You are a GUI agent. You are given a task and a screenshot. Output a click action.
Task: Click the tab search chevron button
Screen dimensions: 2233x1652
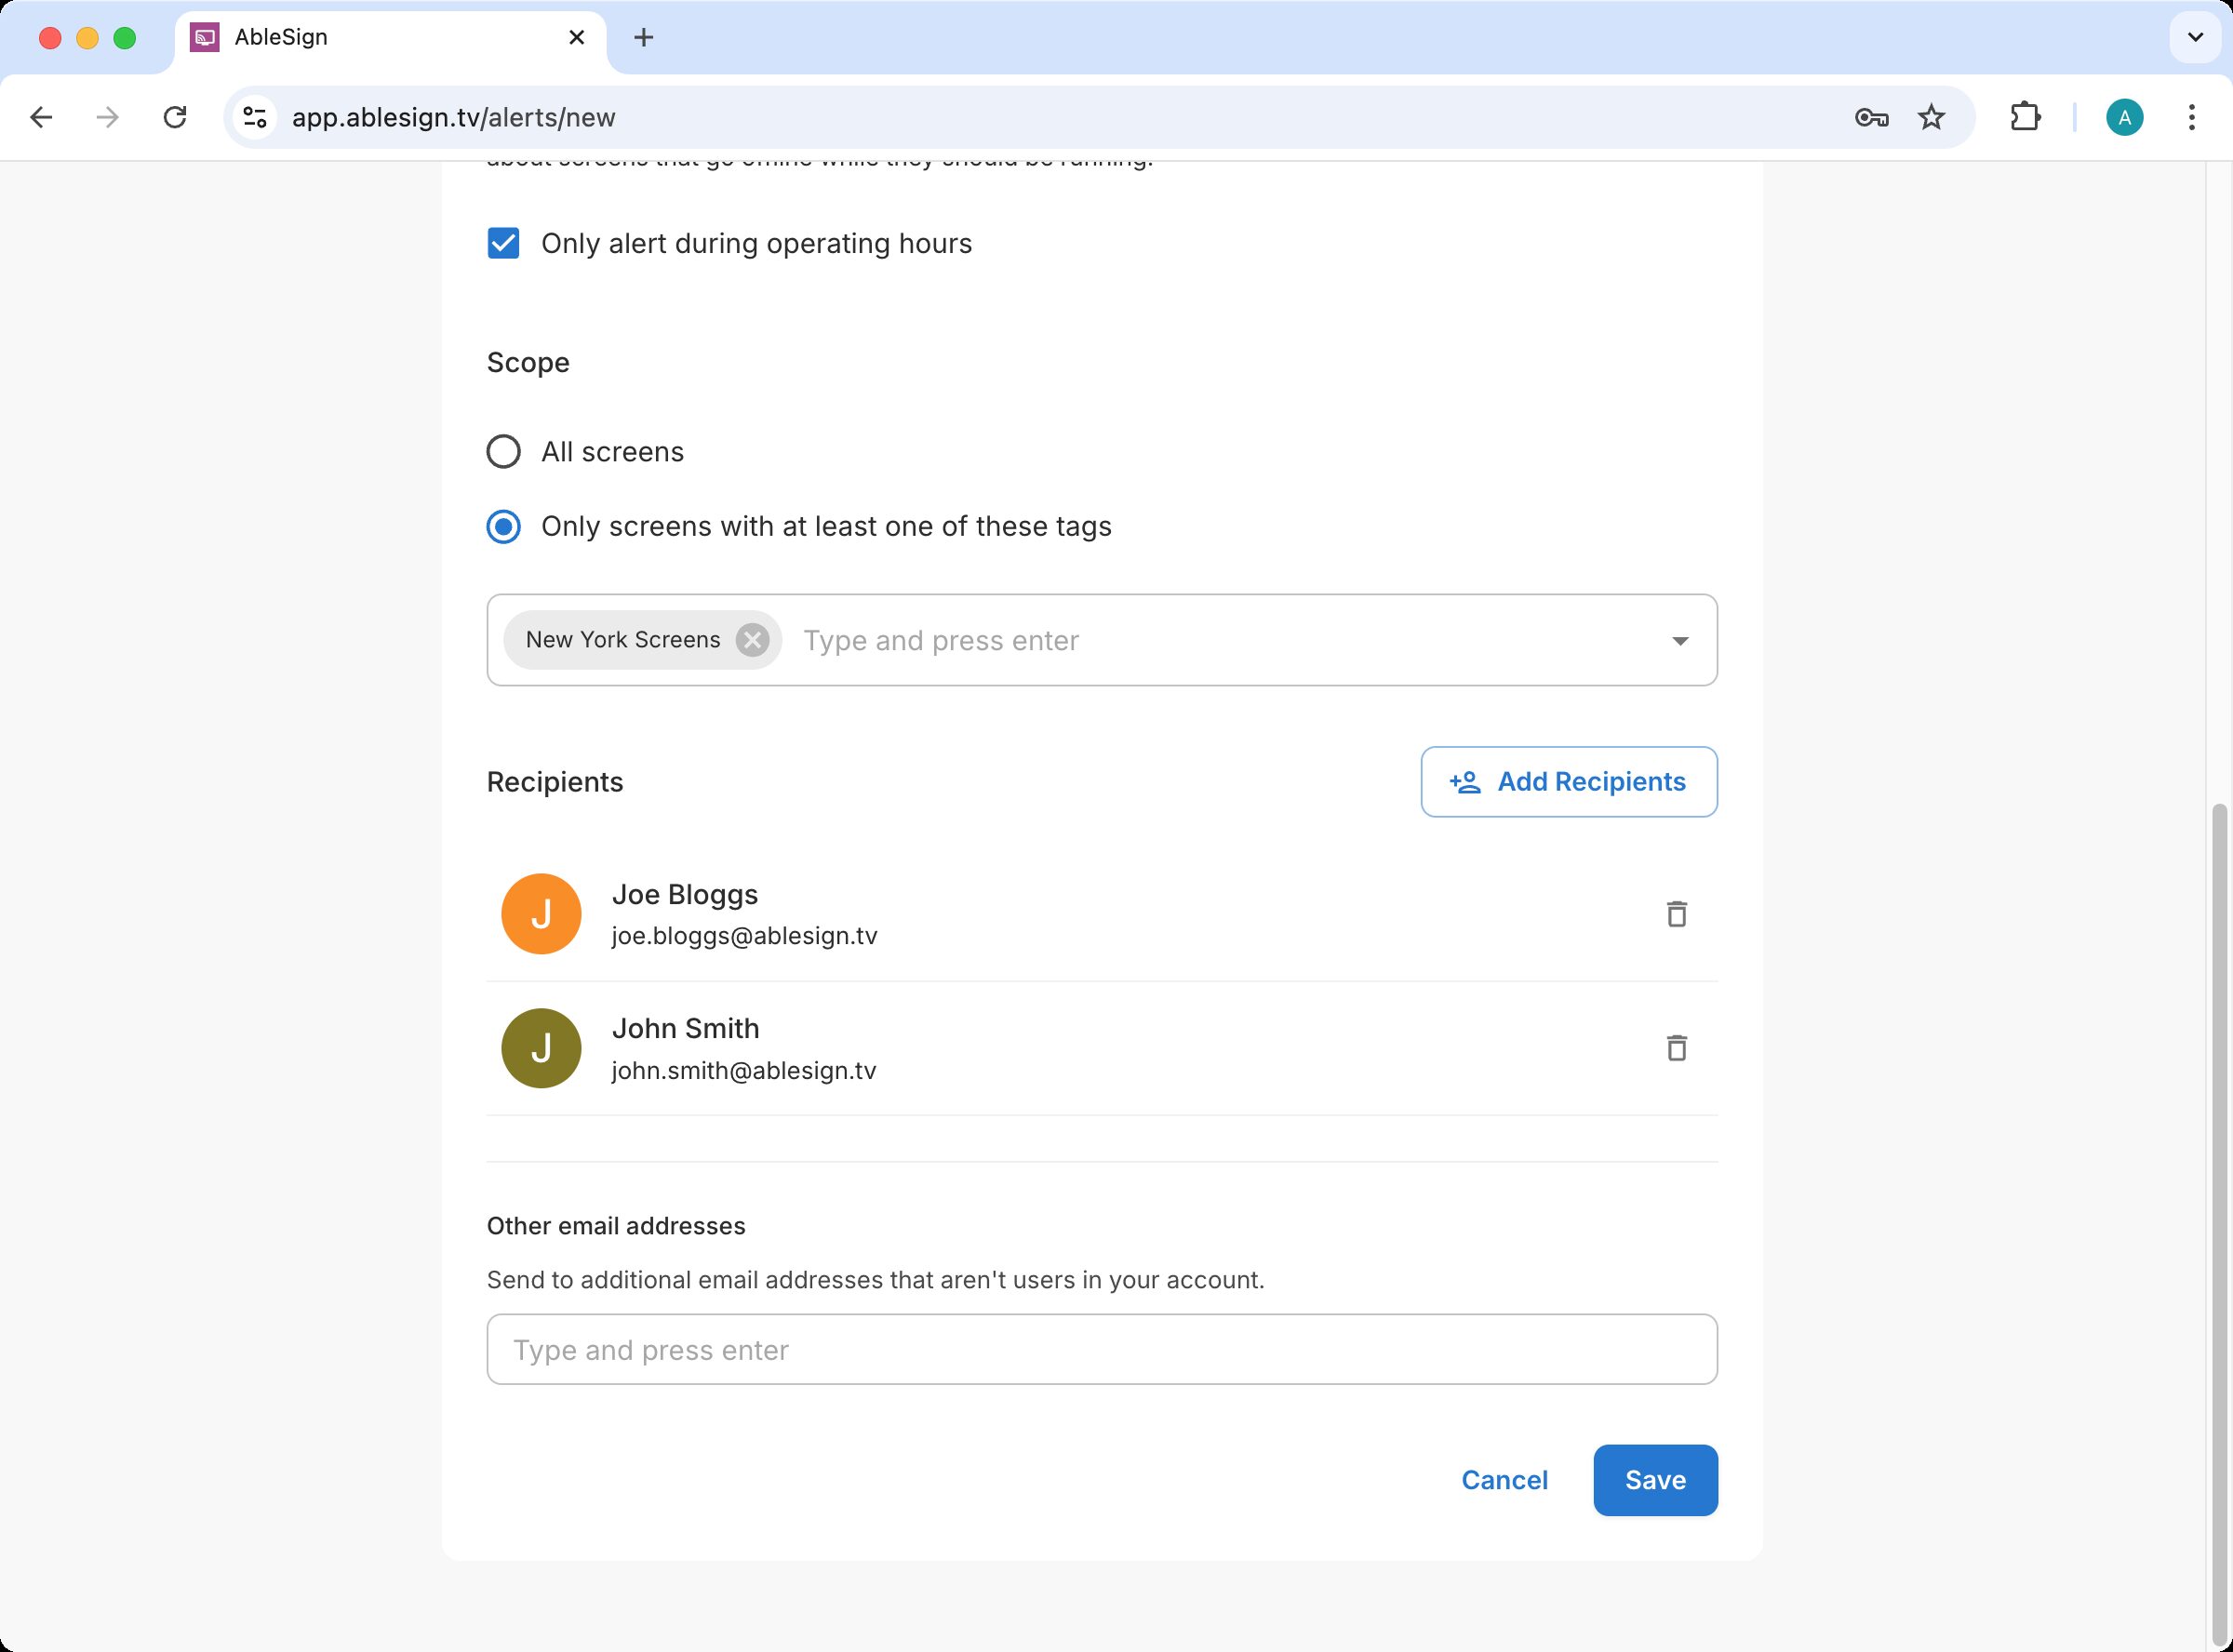click(x=2195, y=38)
